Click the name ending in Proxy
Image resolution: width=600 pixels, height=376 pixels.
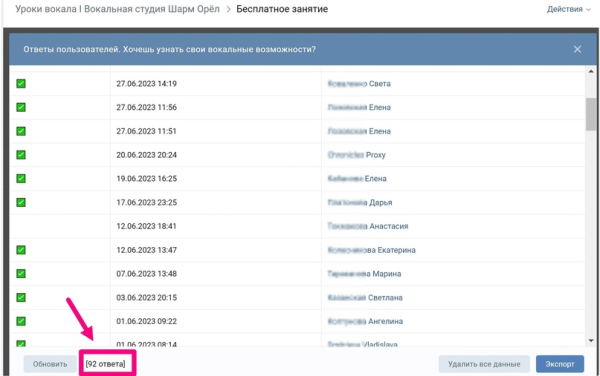click(356, 155)
